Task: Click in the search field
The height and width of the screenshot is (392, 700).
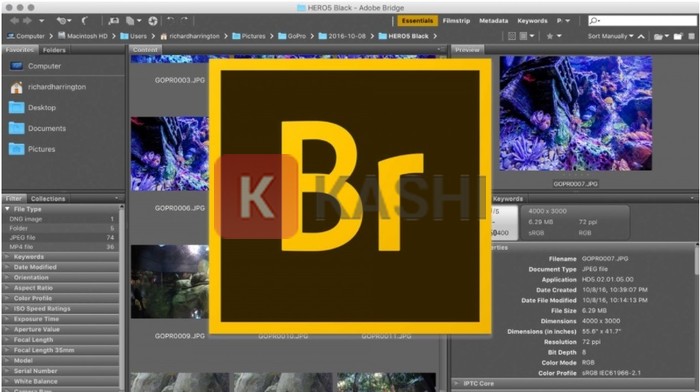Action: tap(642, 21)
